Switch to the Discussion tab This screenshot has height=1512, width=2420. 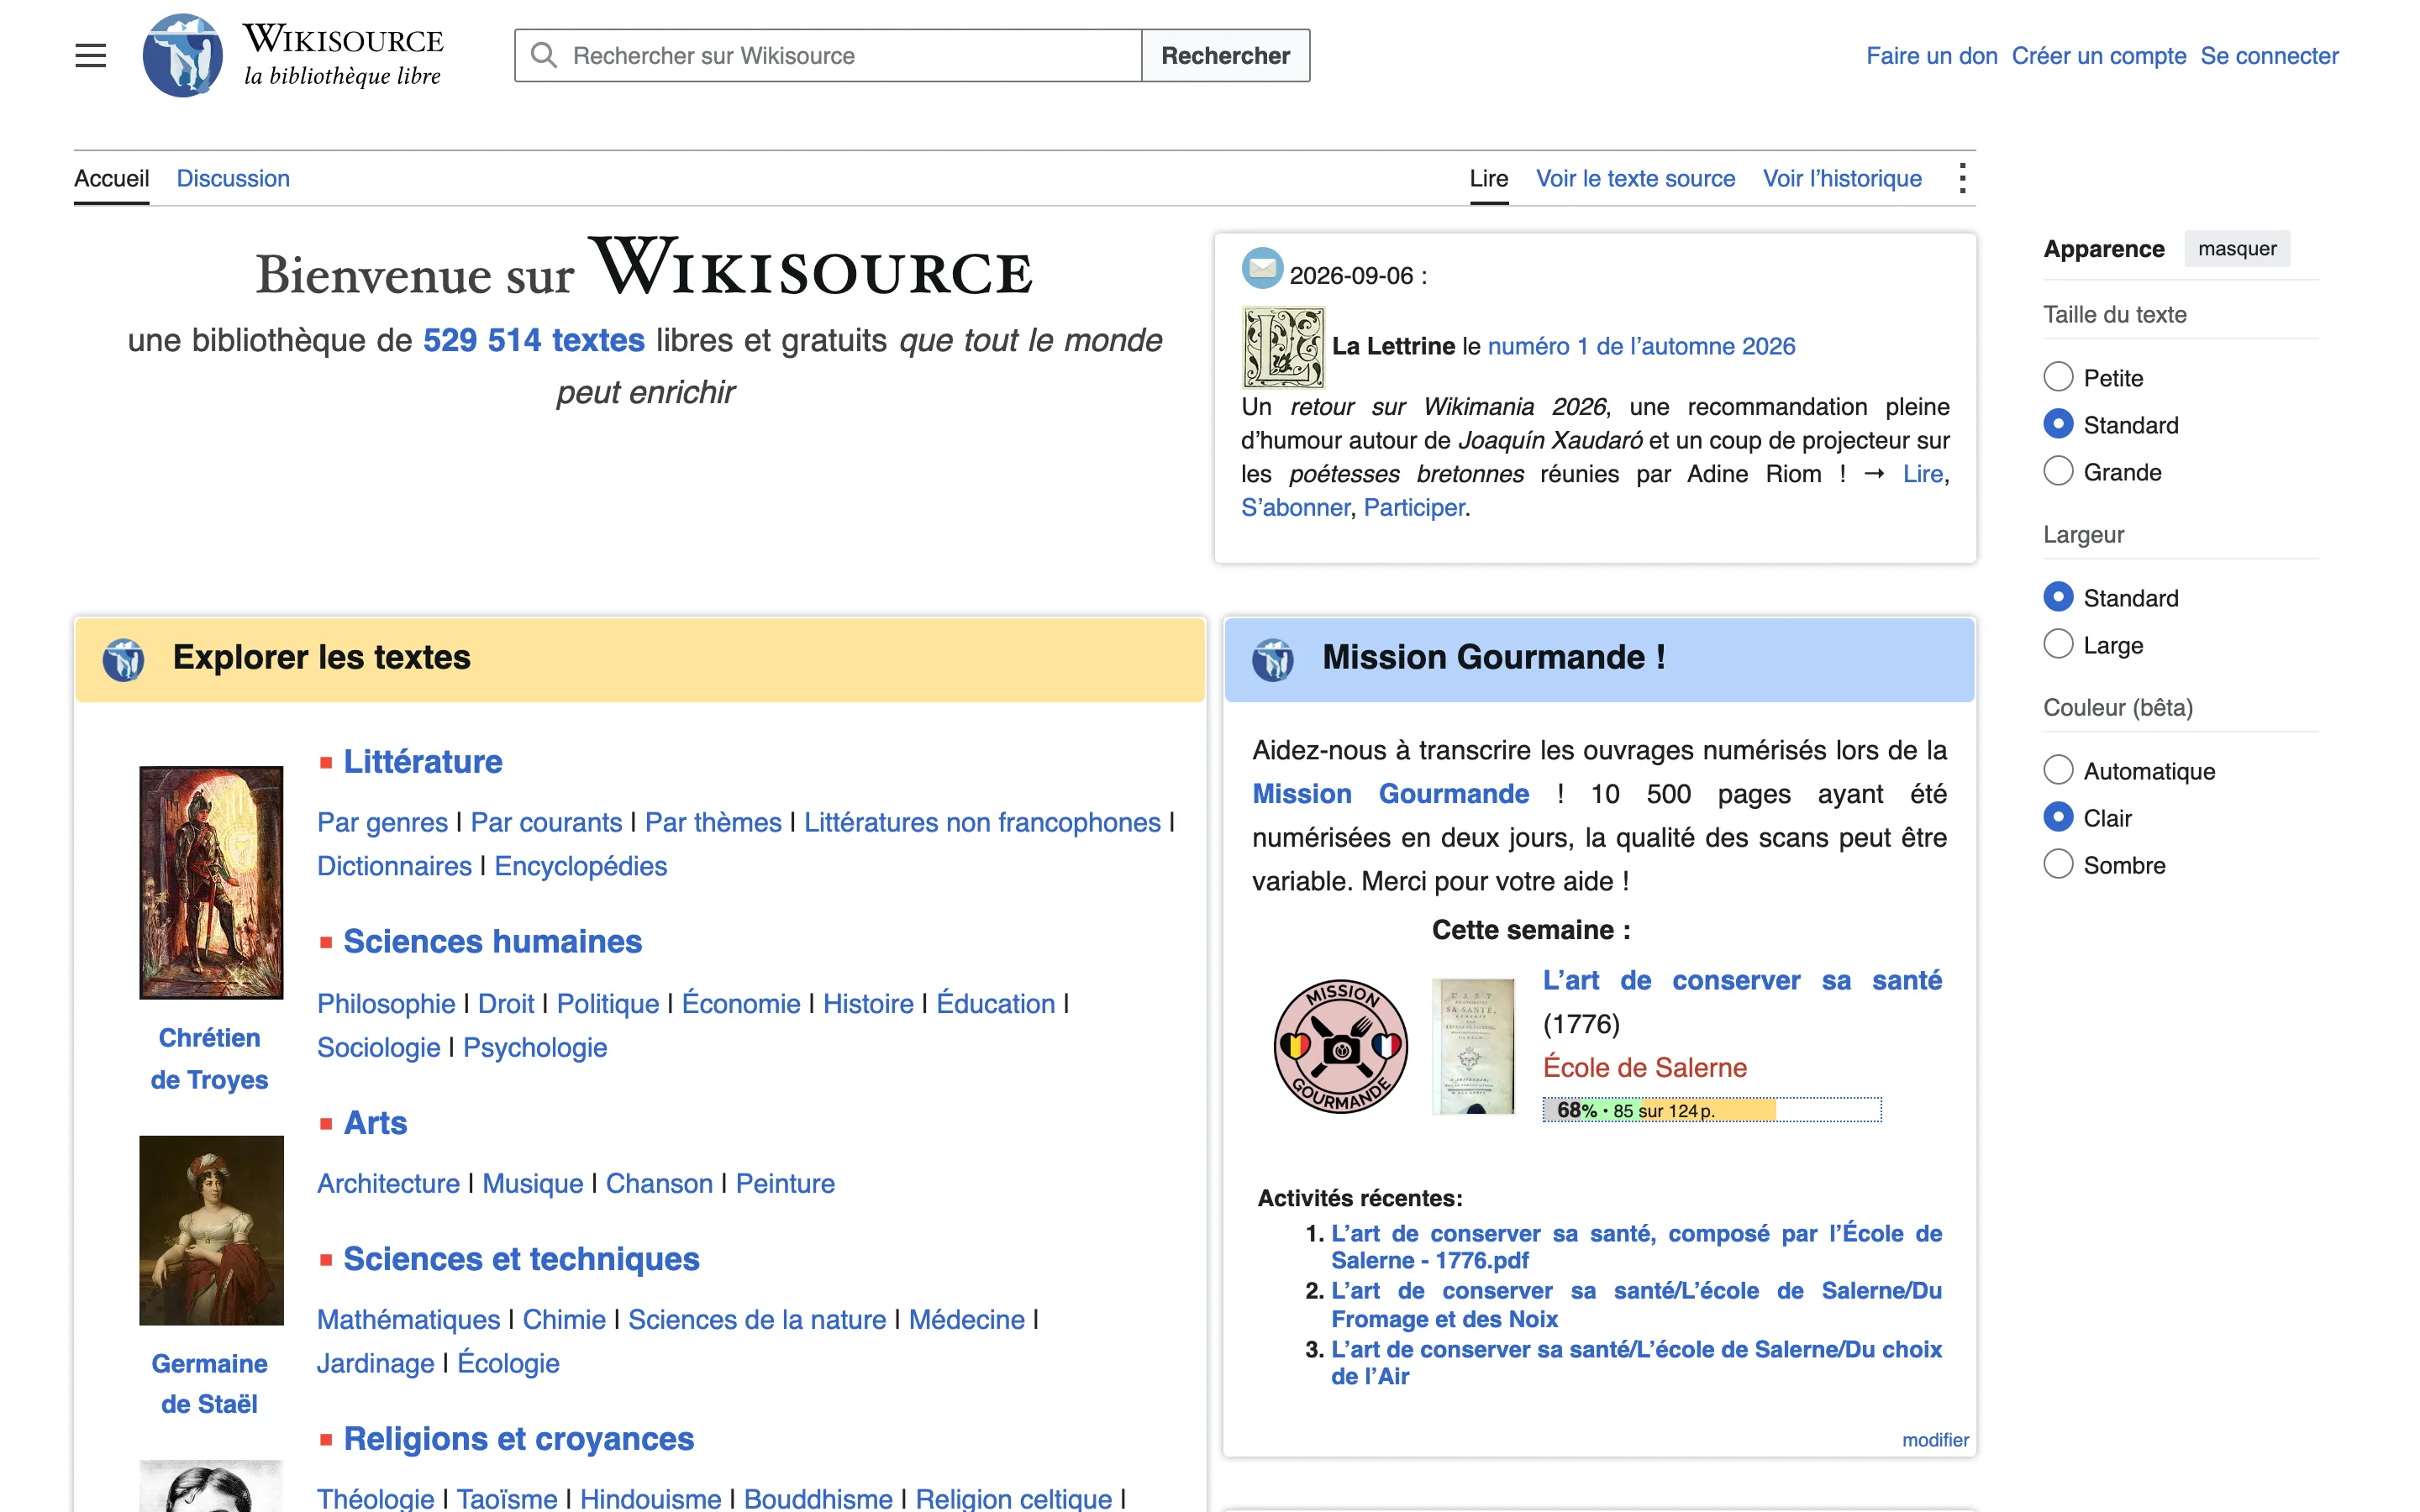(x=233, y=178)
